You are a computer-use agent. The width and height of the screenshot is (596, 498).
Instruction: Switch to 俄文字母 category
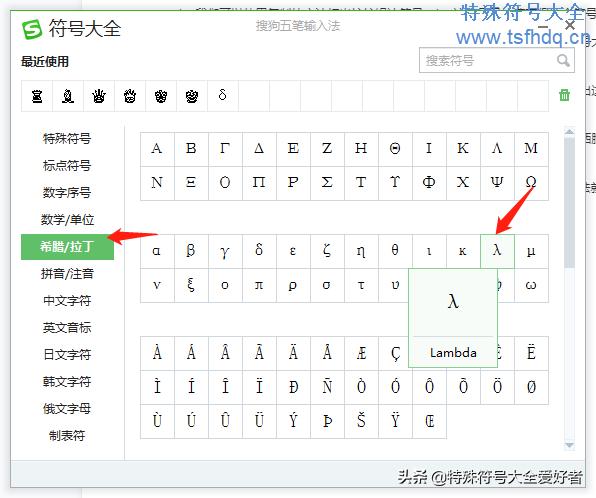(x=67, y=409)
